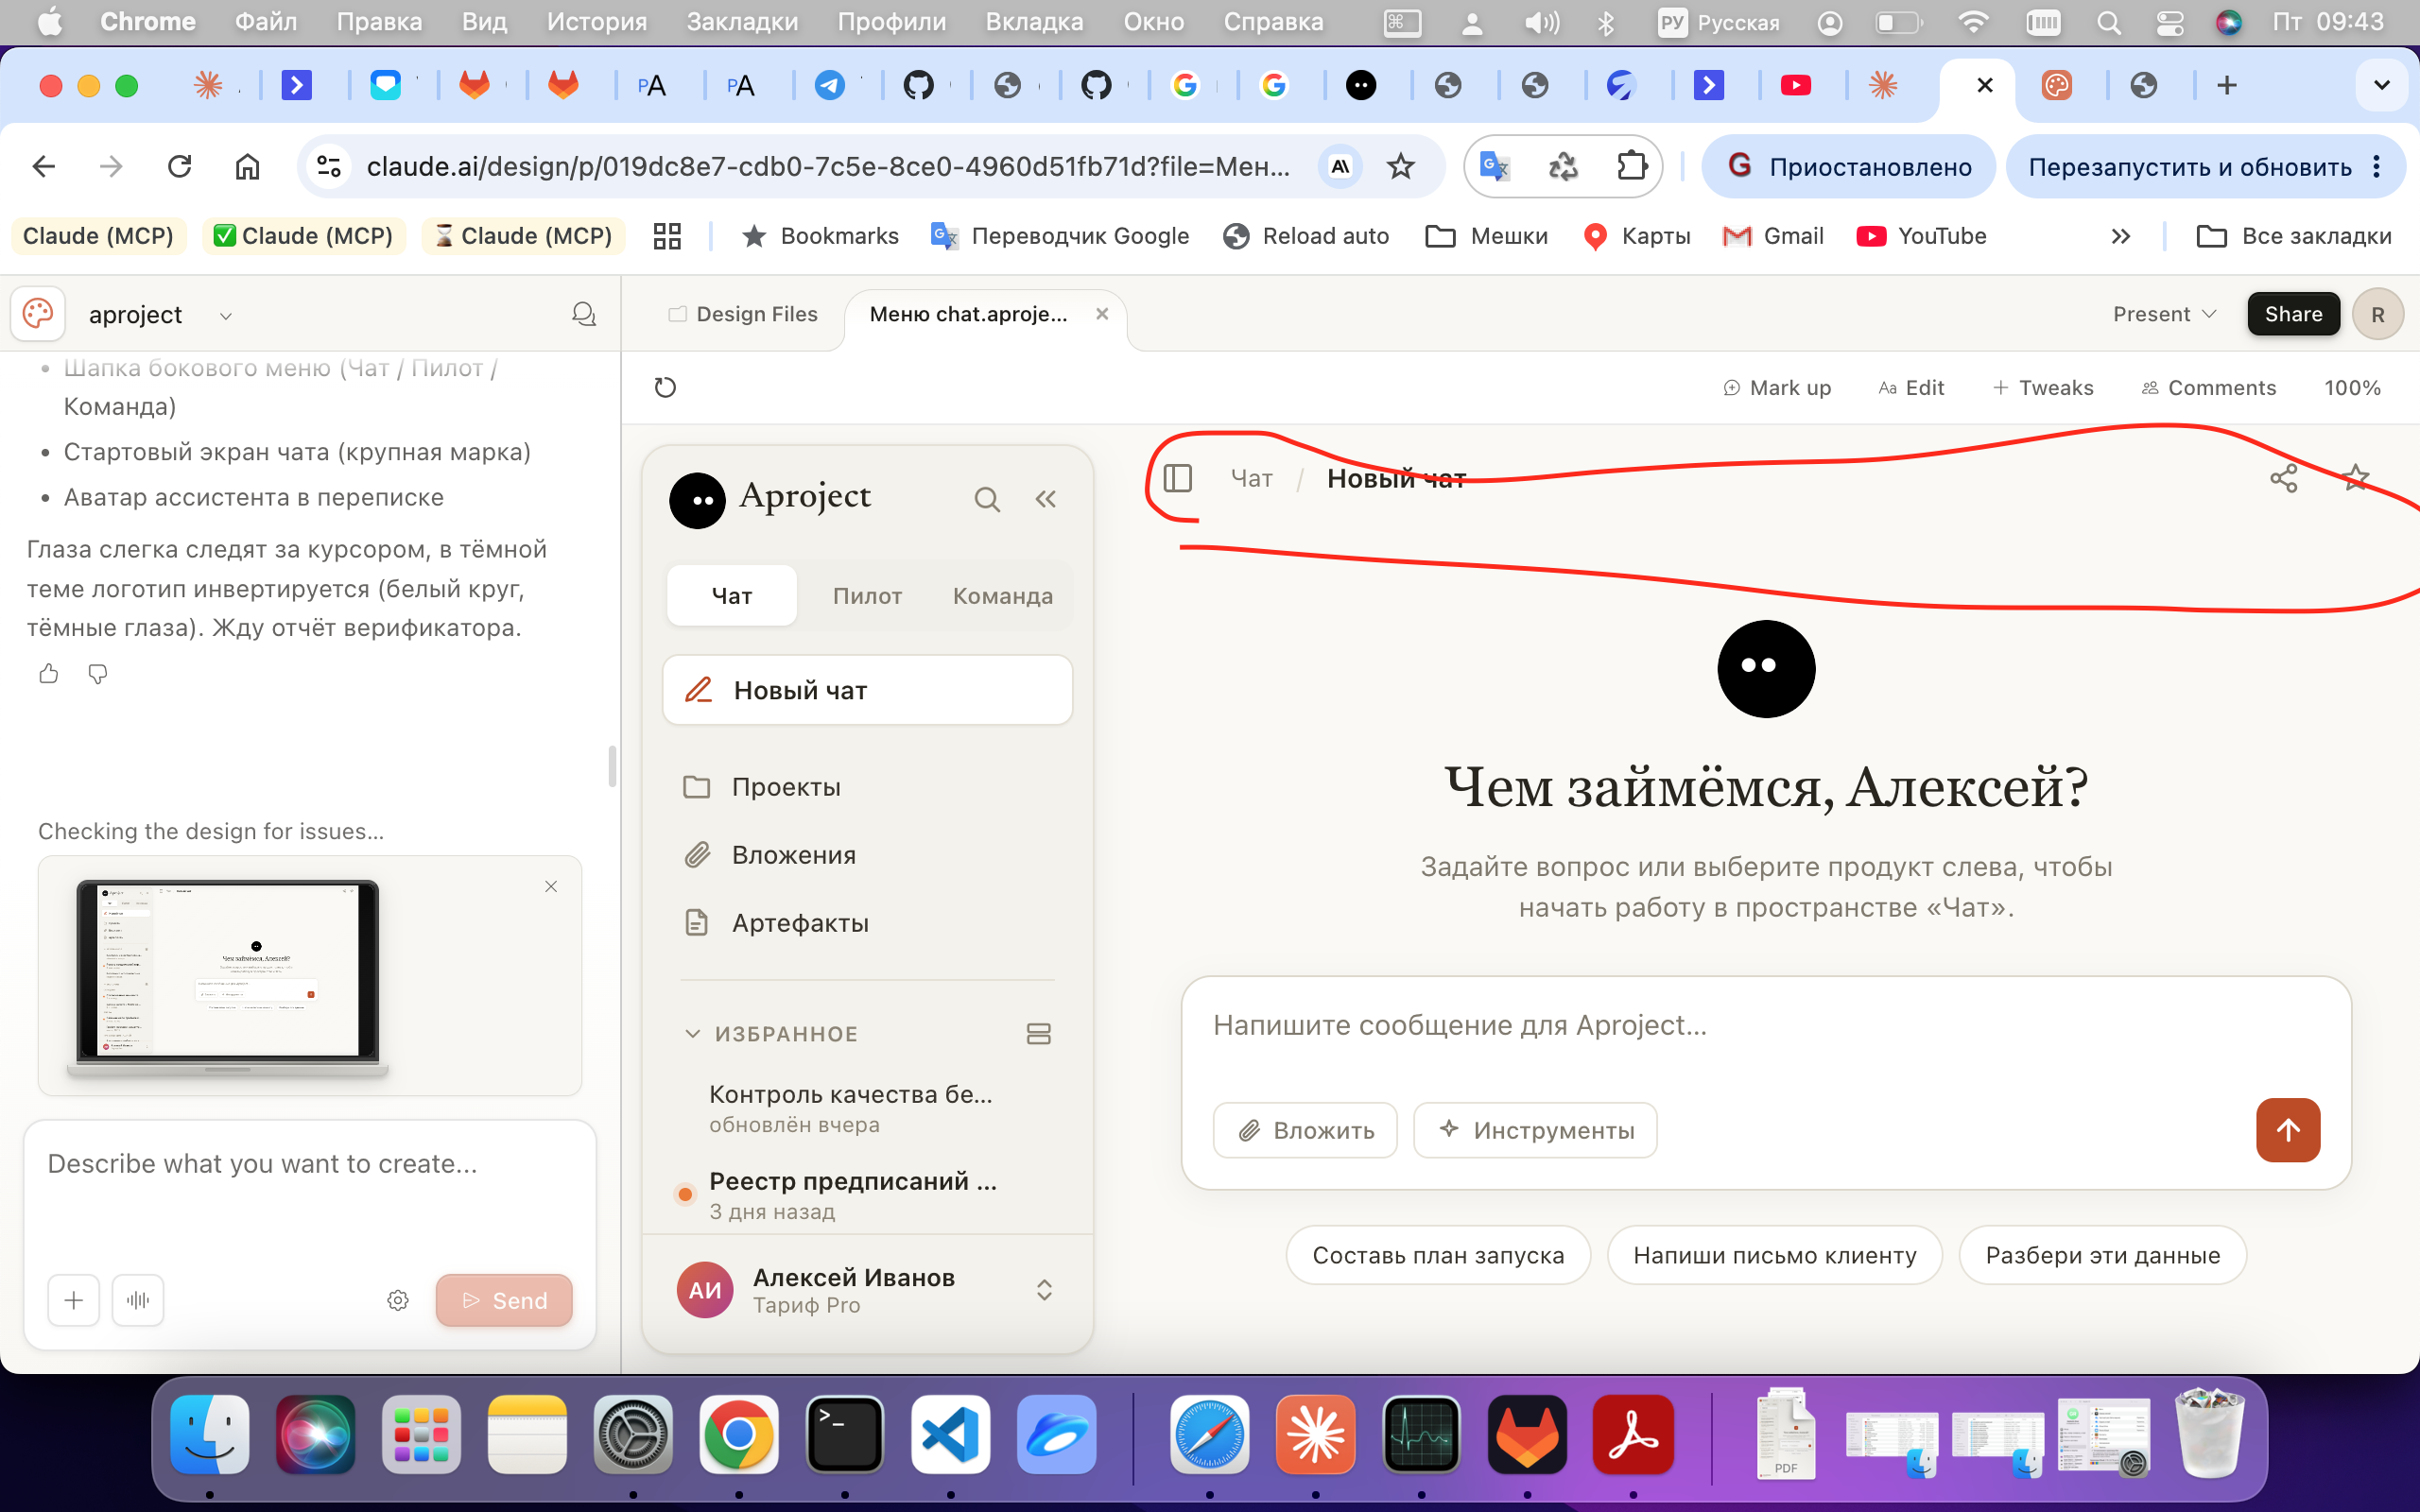Switch to the Команда segment tab
Image resolution: width=2420 pixels, height=1512 pixels.
coord(1002,596)
